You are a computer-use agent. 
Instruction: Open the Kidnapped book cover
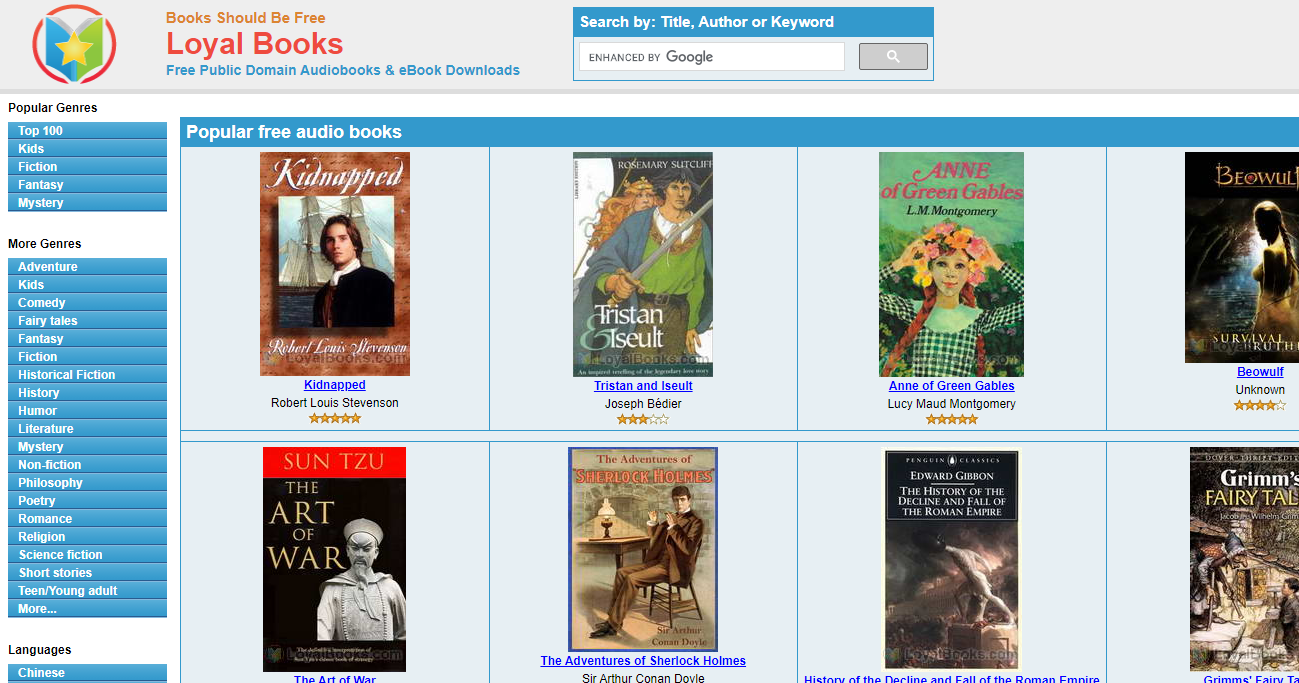click(335, 264)
